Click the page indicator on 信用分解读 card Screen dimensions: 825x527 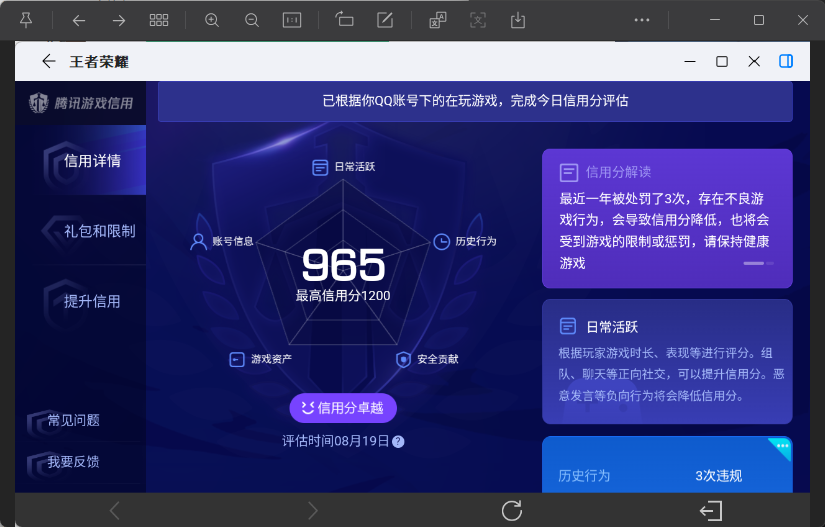coord(758,263)
